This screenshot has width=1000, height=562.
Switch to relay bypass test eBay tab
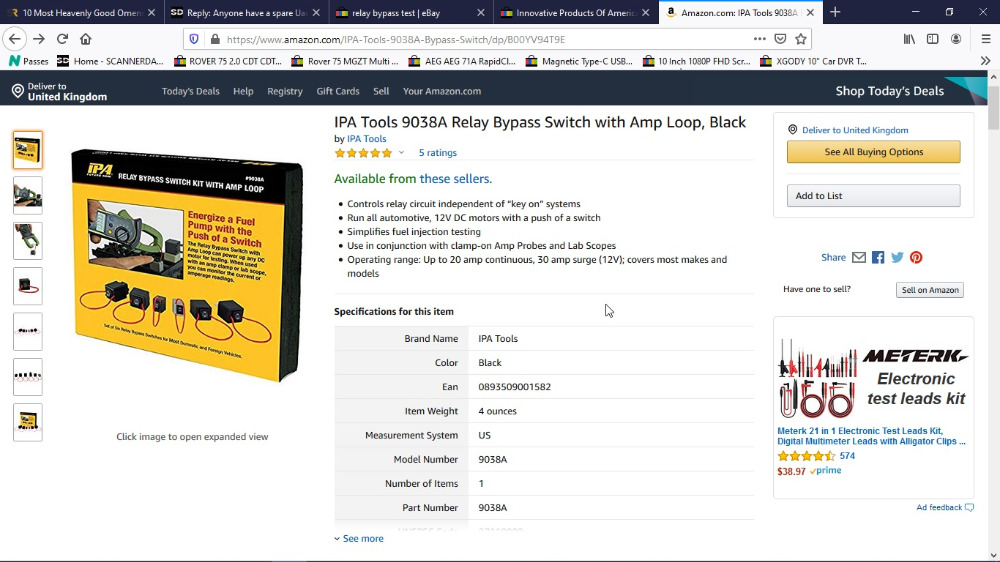click(x=408, y=12)
